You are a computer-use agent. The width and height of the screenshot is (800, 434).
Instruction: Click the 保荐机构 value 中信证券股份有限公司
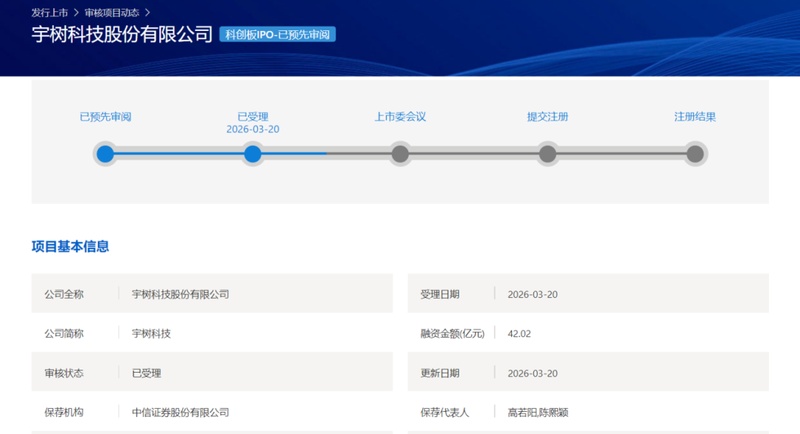(x=180, y=412)
